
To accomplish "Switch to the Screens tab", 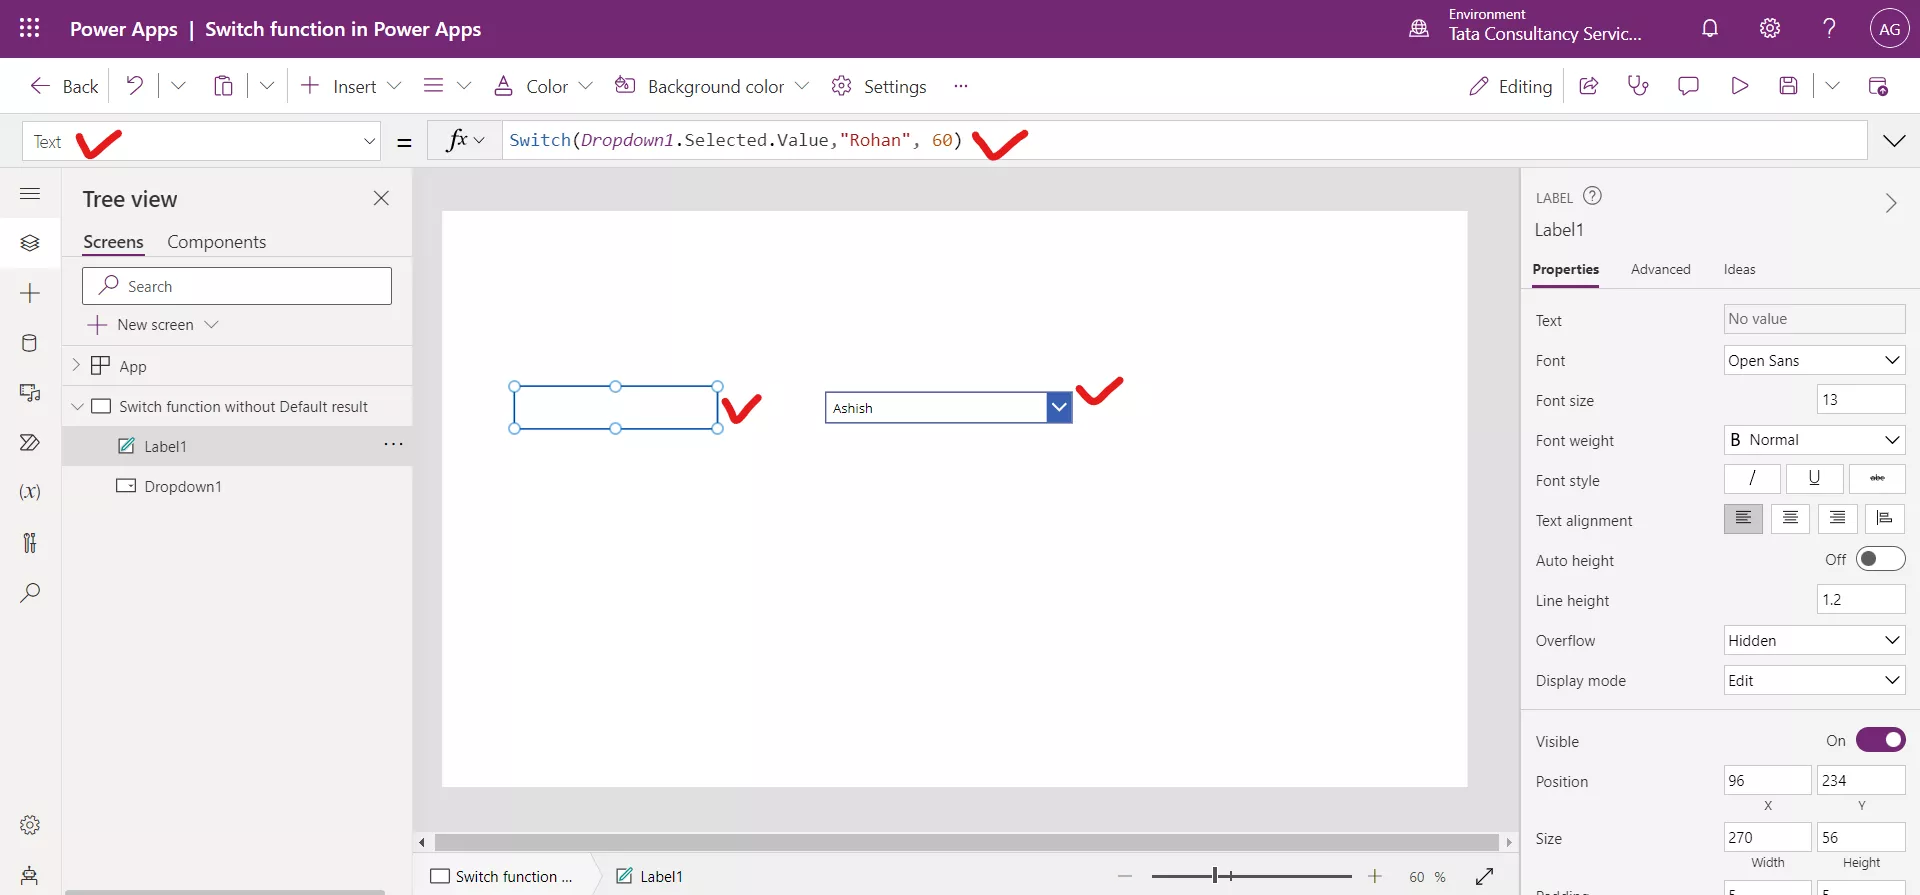I will click(x=113, y=241).
